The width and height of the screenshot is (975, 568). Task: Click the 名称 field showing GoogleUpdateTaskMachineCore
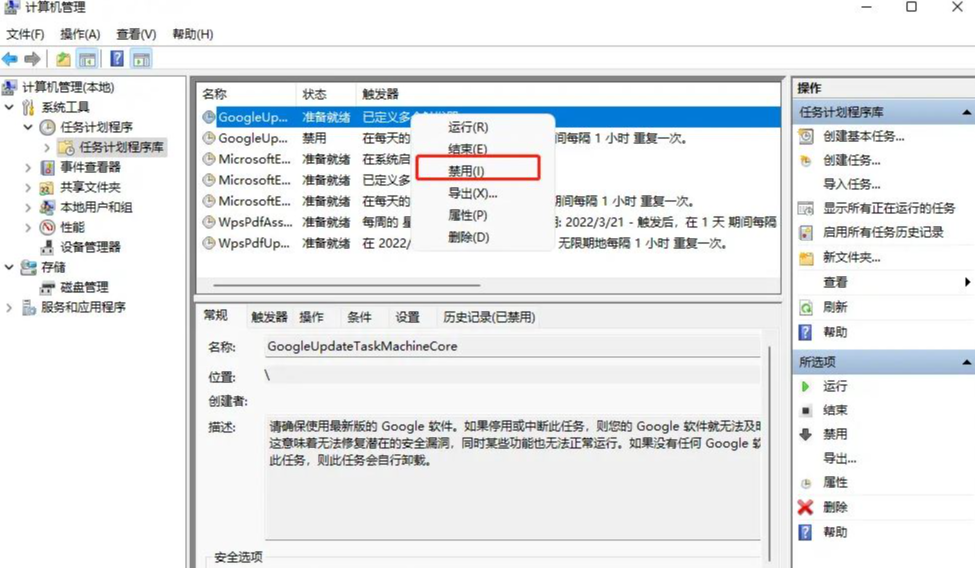[x=512, y=347]
